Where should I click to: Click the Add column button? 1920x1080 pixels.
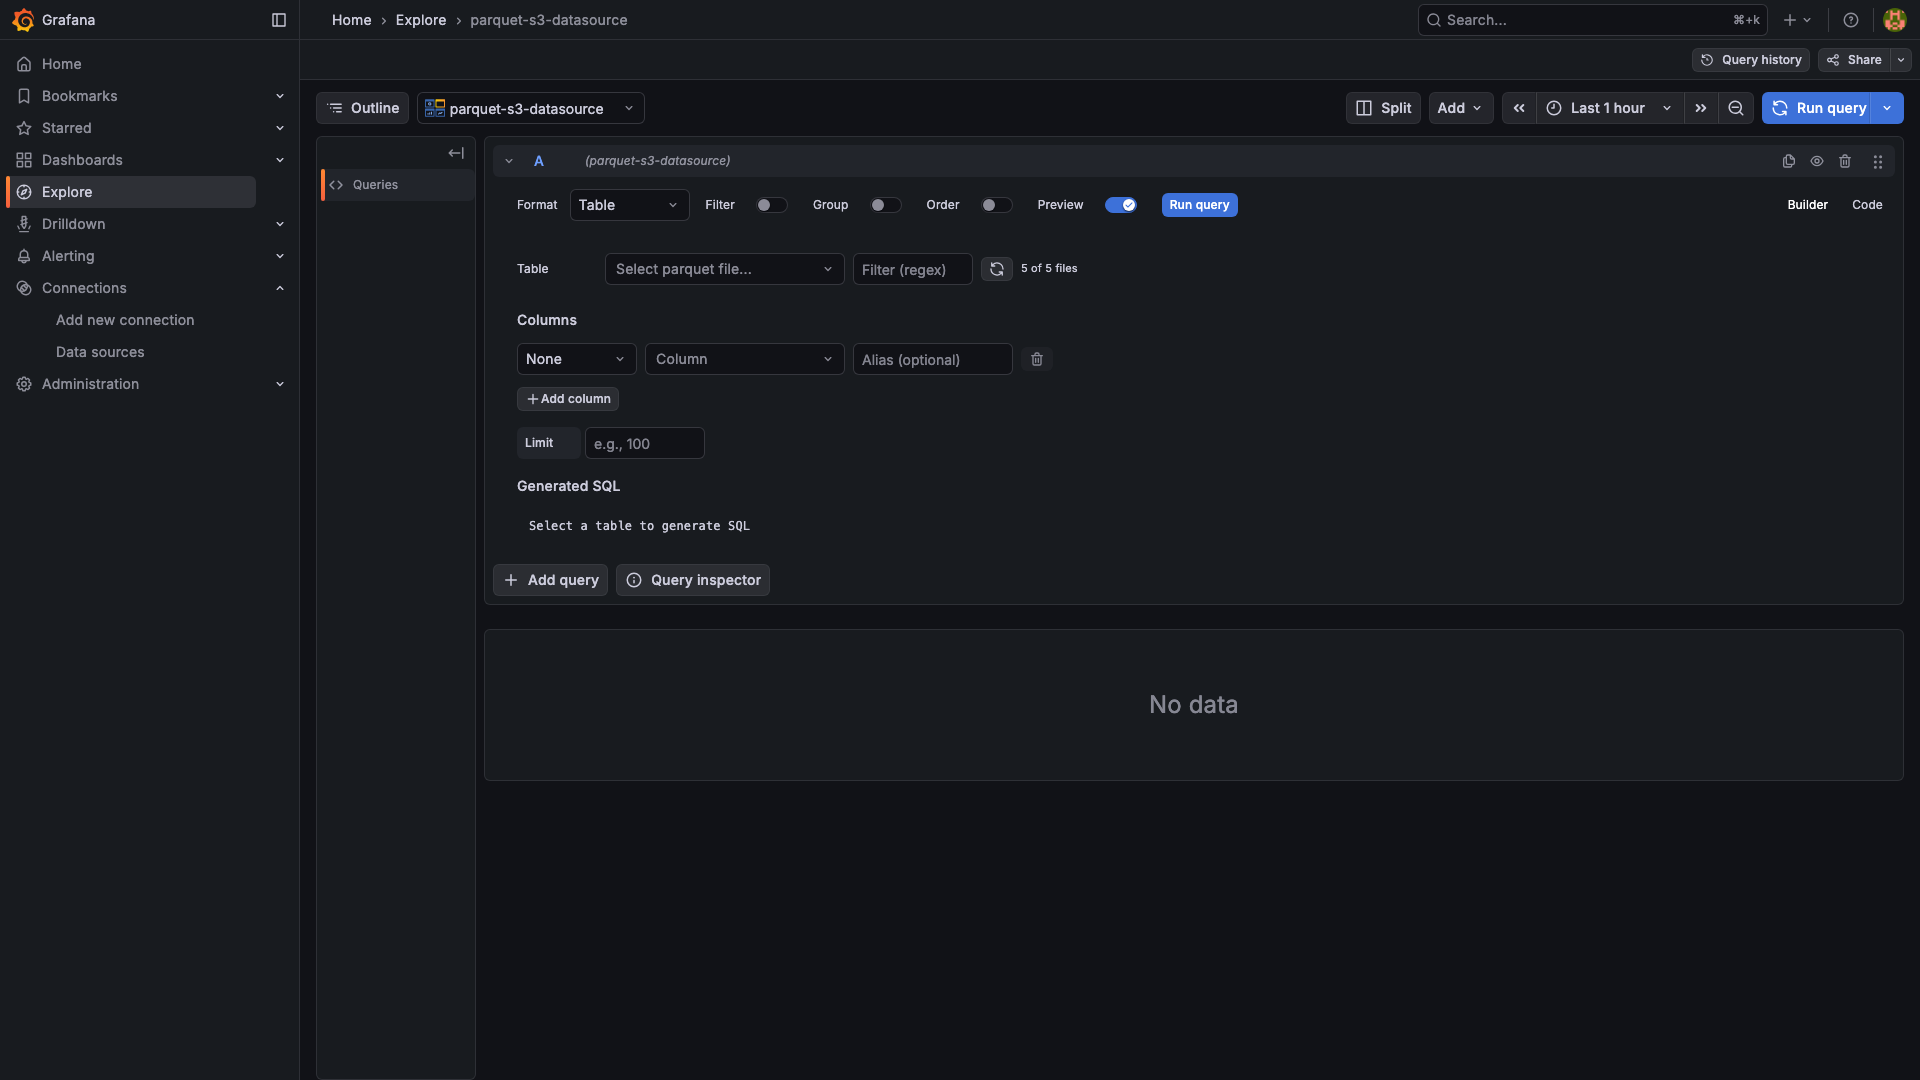coord(568,399)
